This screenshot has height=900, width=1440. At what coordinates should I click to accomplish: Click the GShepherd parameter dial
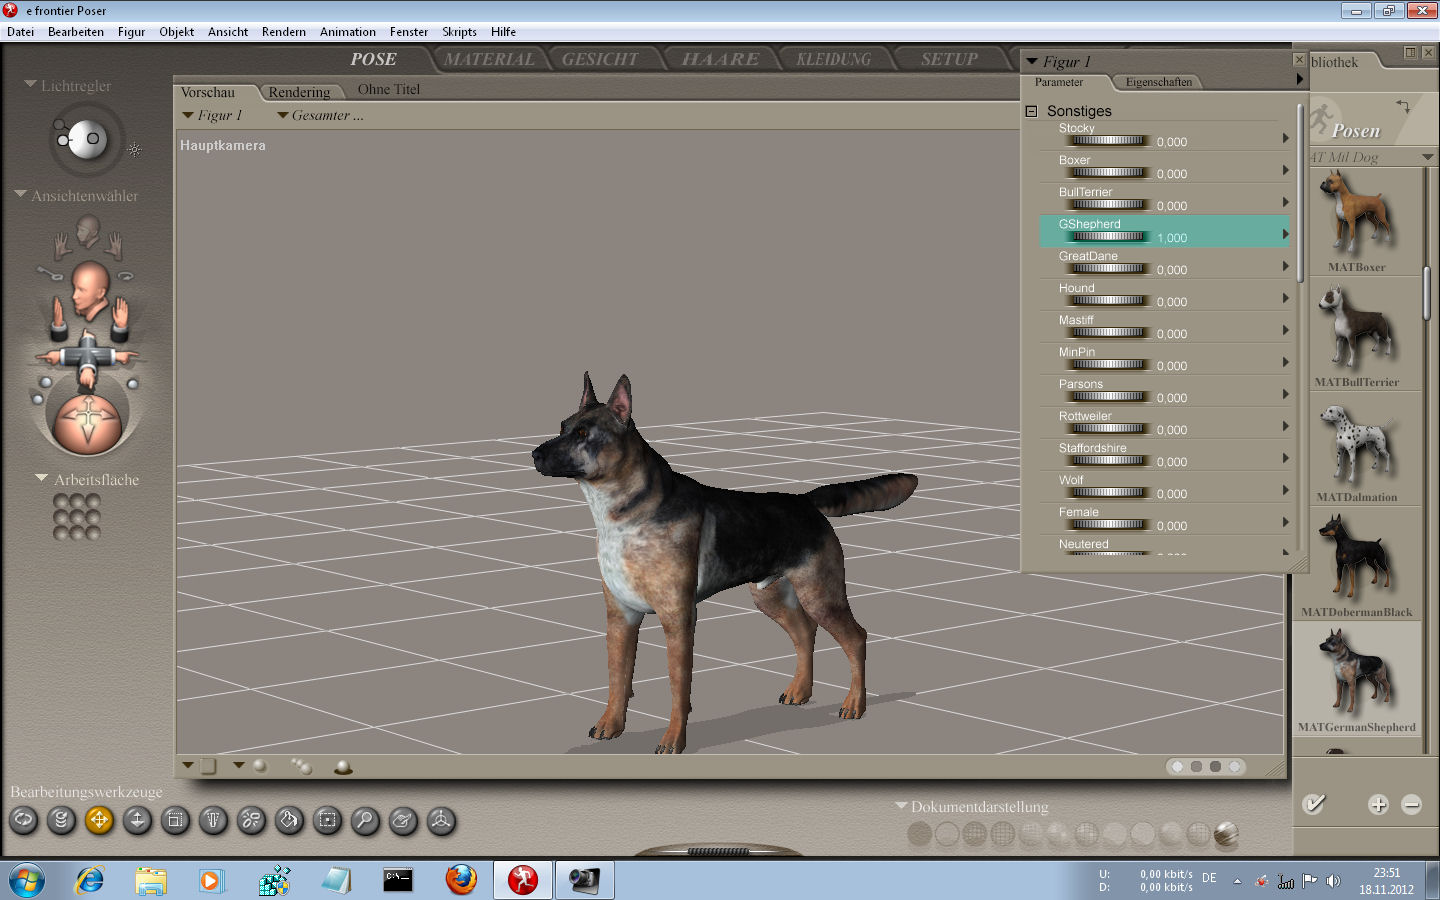tap(1110, 237)
